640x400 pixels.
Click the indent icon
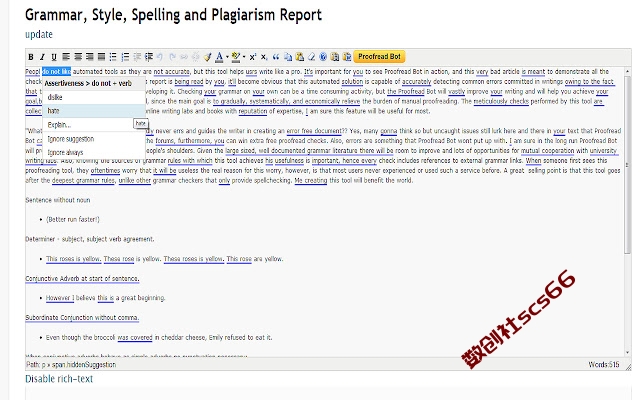(149, 57)
